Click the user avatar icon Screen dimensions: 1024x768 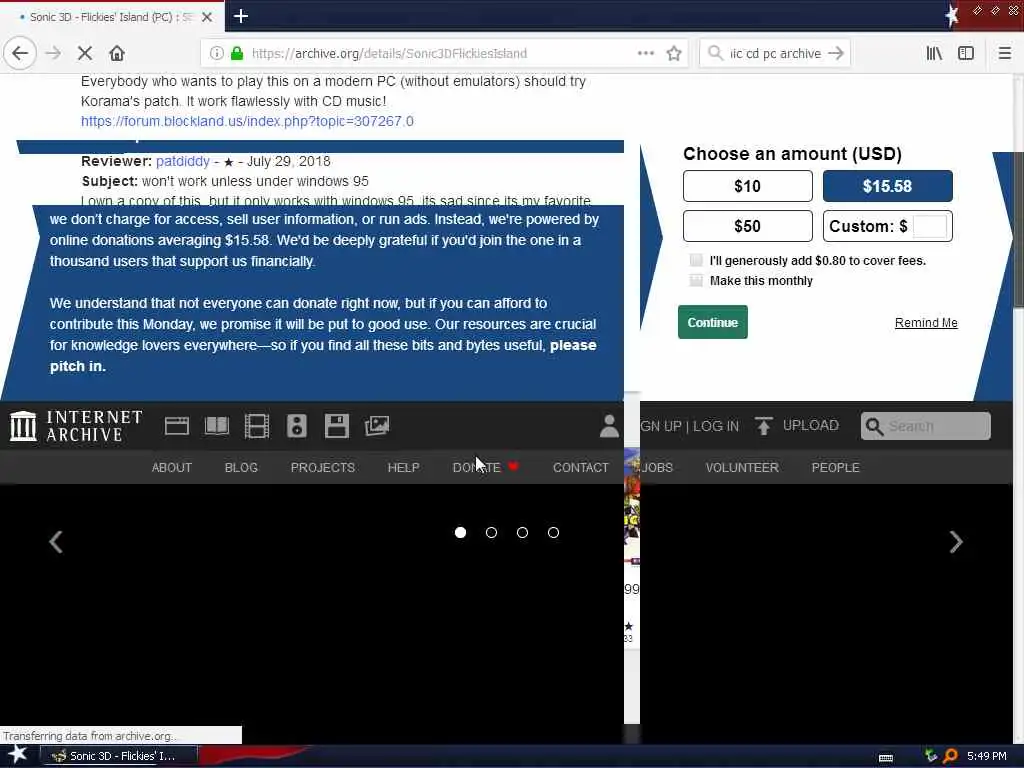click(609, 426)
